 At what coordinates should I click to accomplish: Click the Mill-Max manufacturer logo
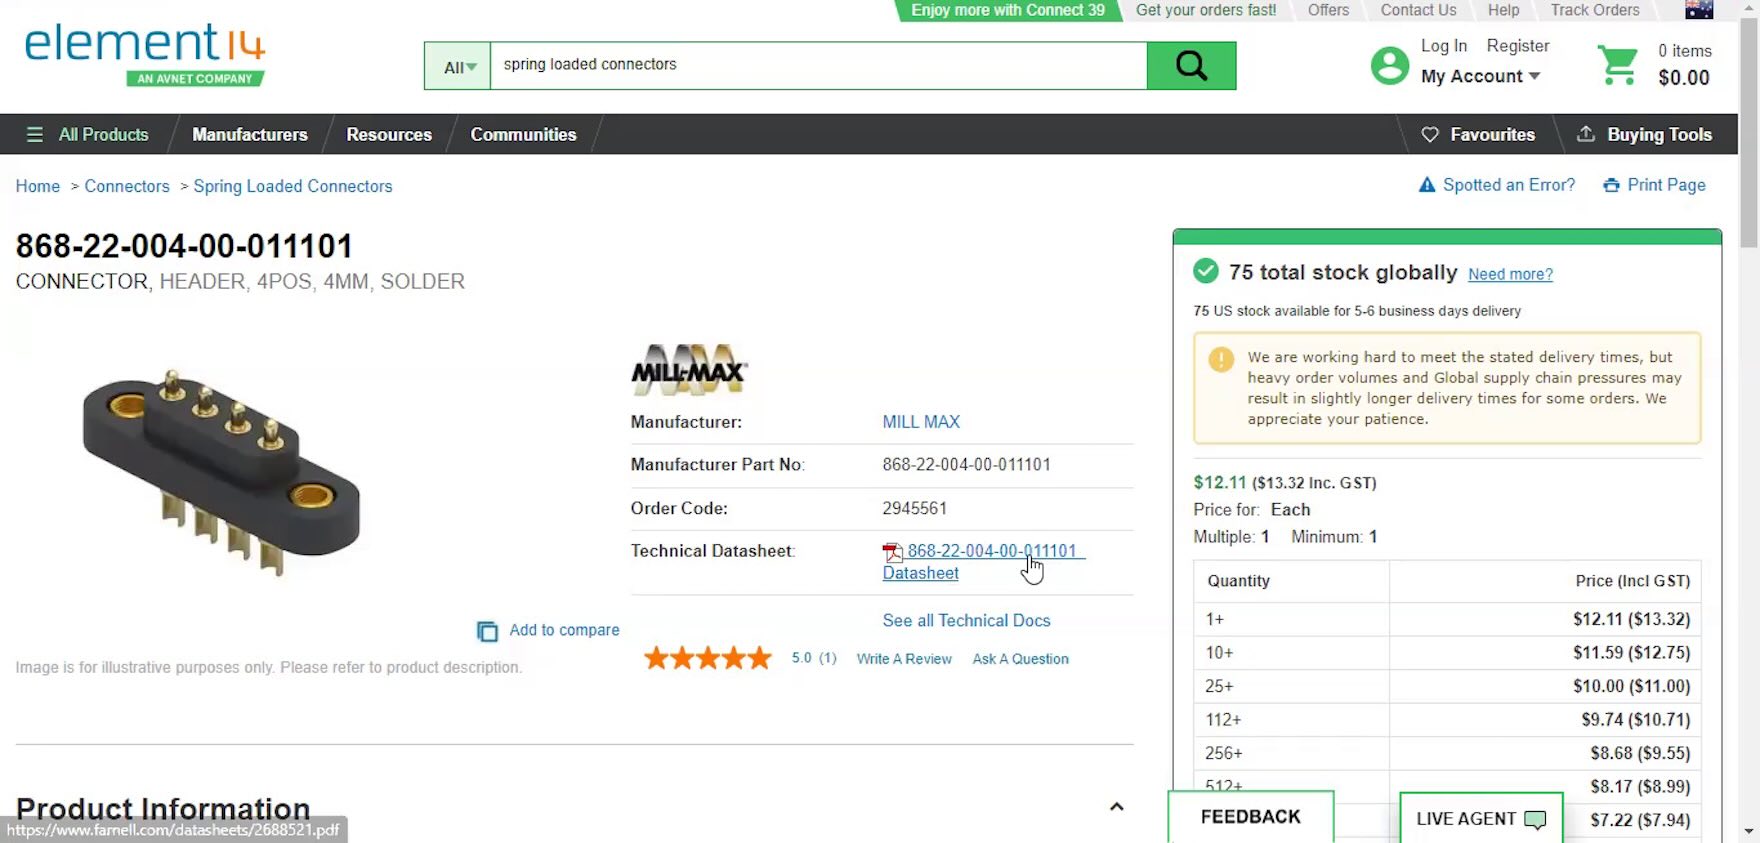689,370
